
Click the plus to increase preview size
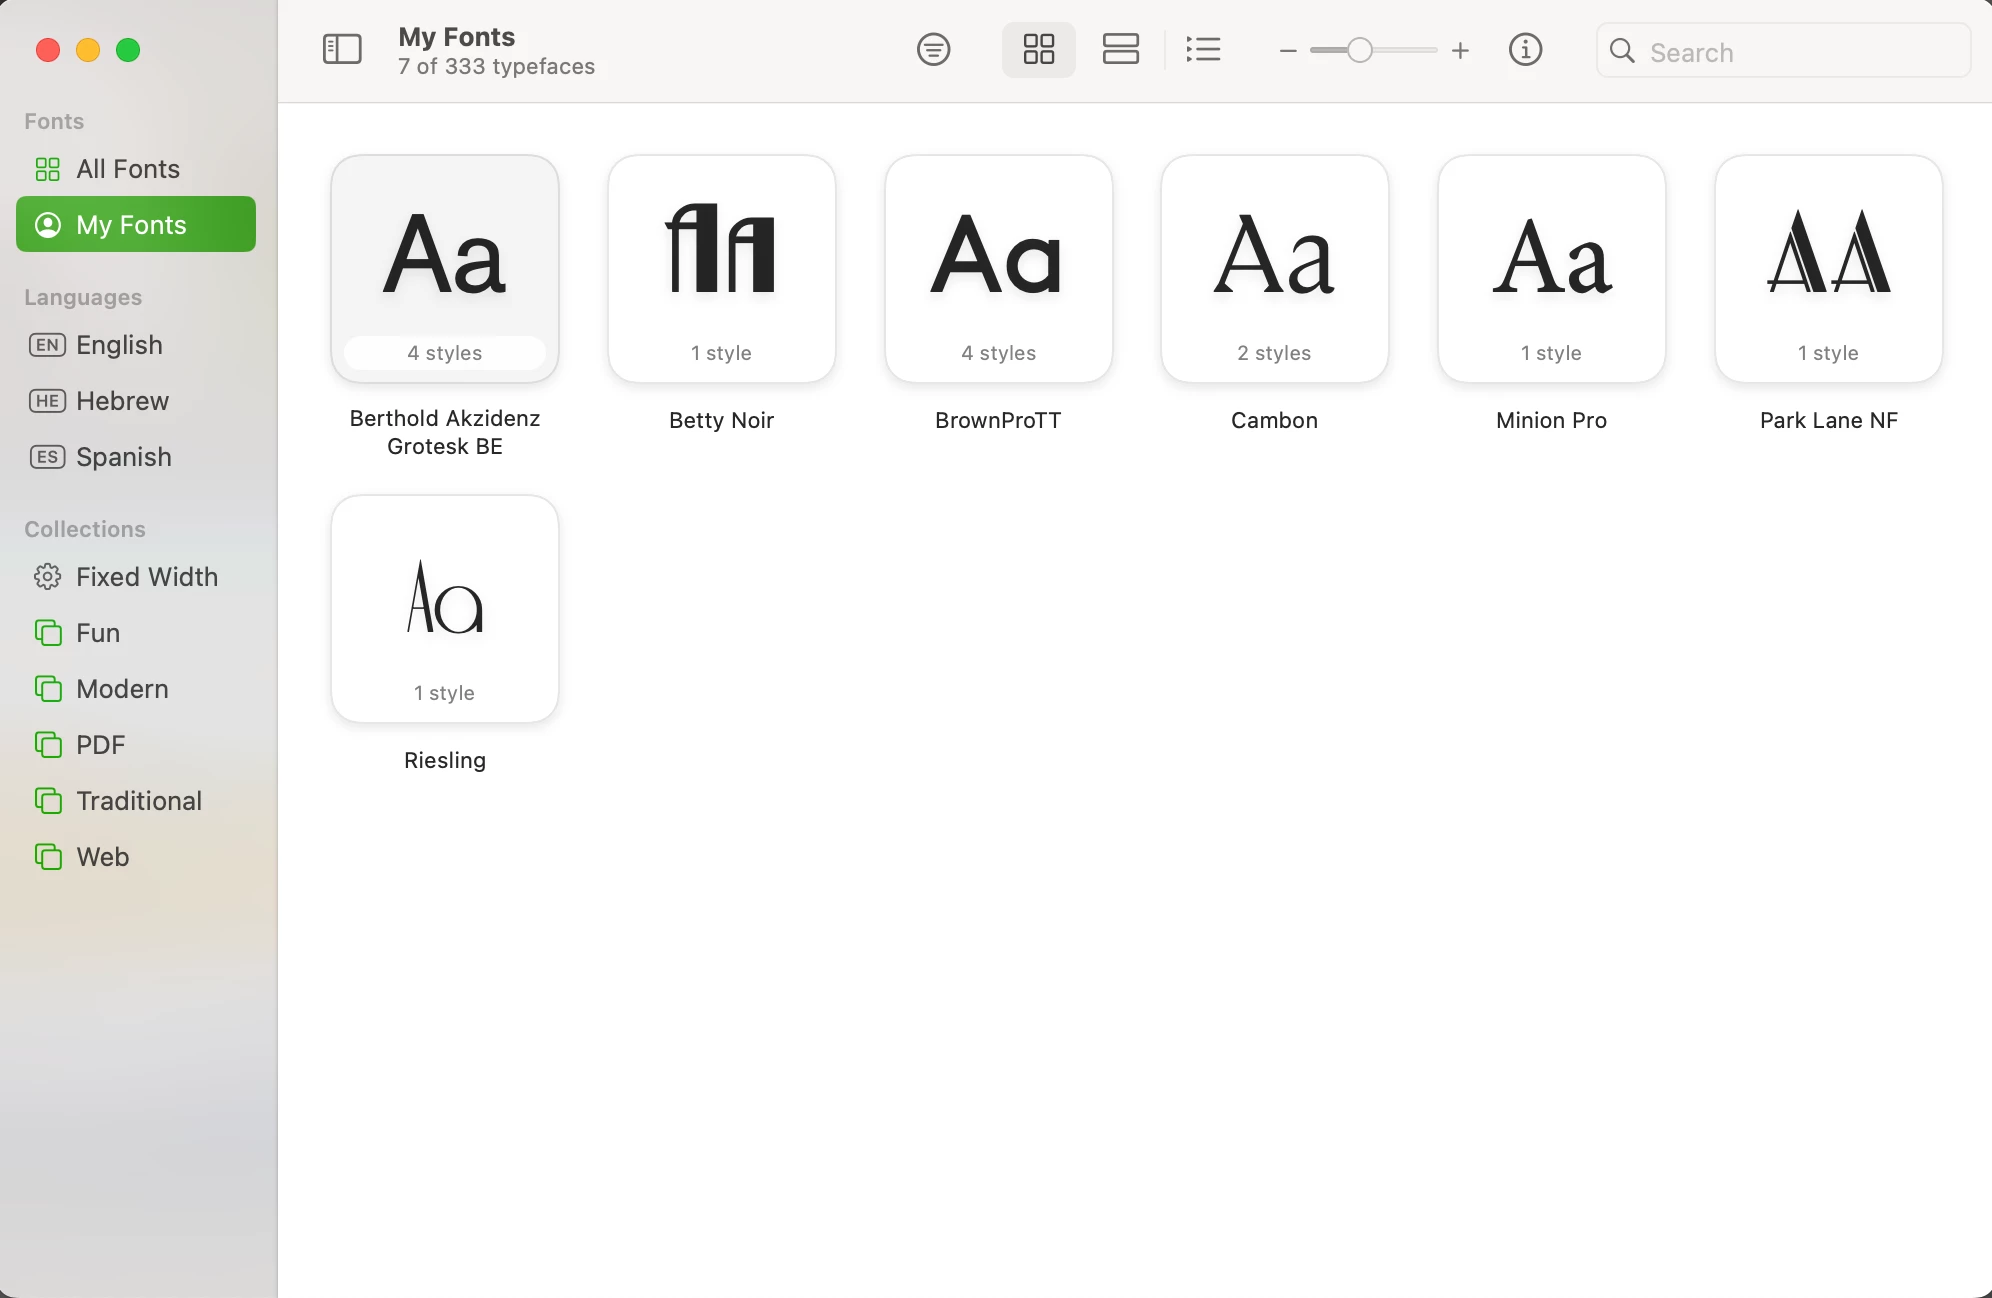(1460, 50)
